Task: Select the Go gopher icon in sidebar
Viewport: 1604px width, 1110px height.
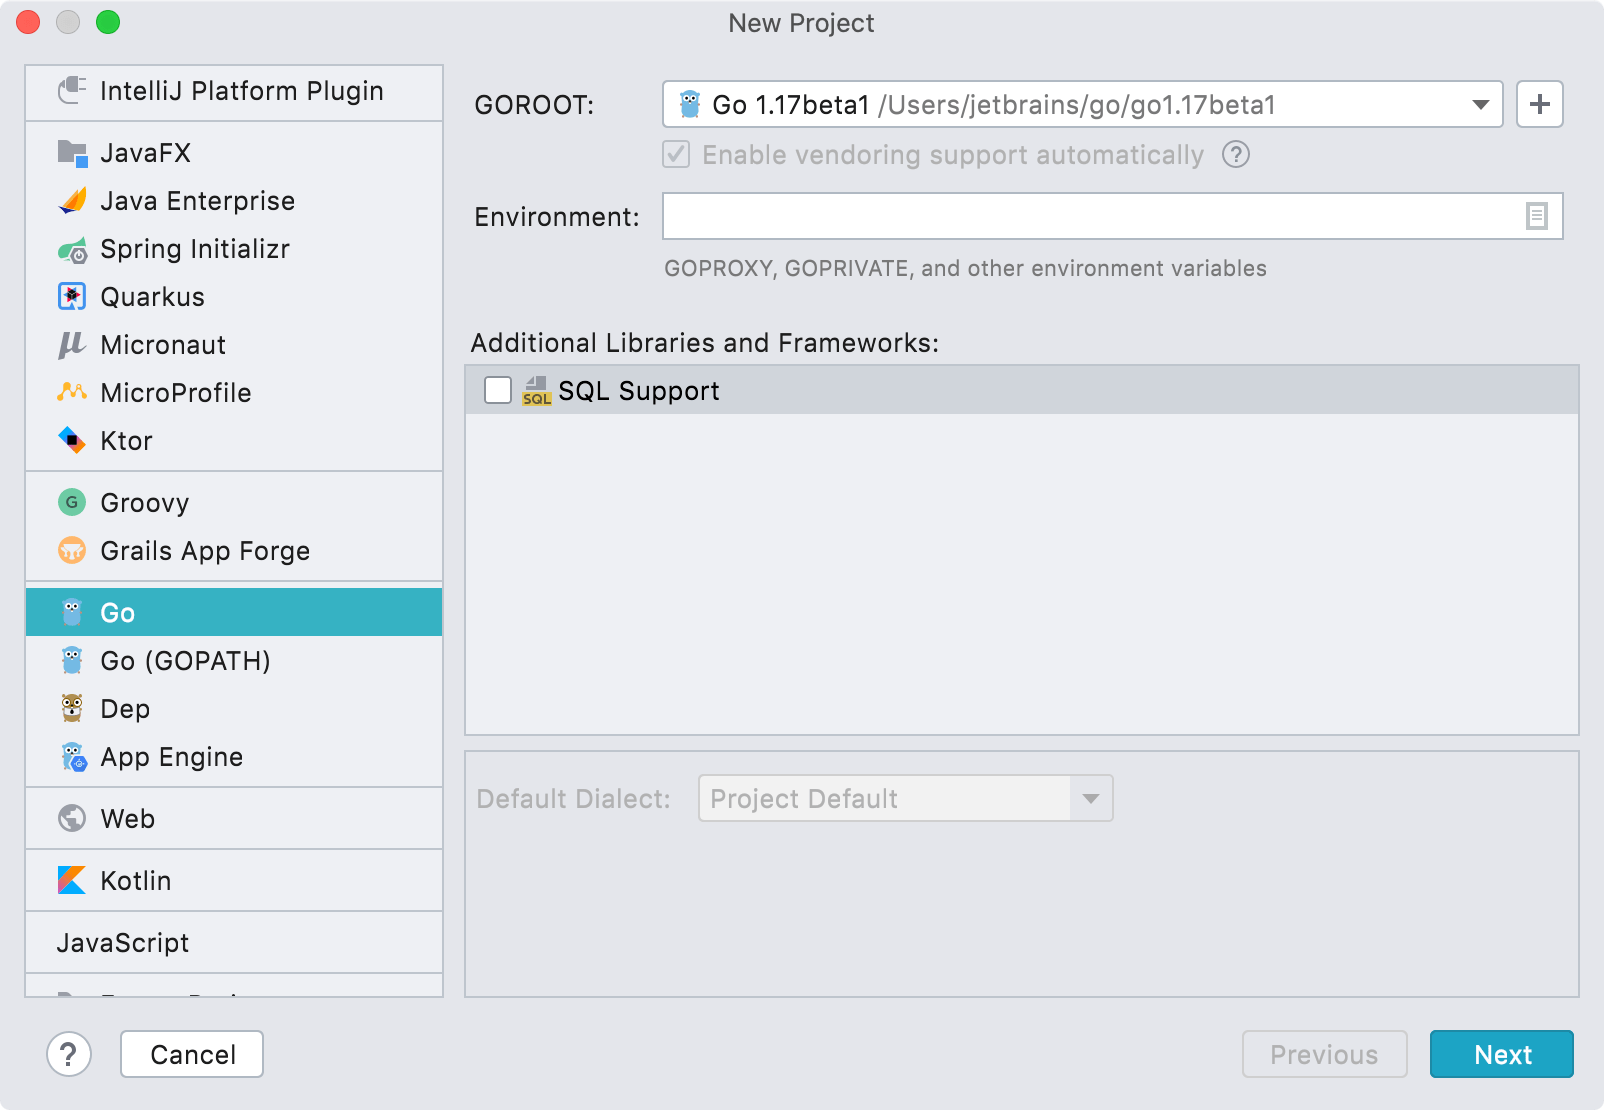Action: [x=71, y=612]
